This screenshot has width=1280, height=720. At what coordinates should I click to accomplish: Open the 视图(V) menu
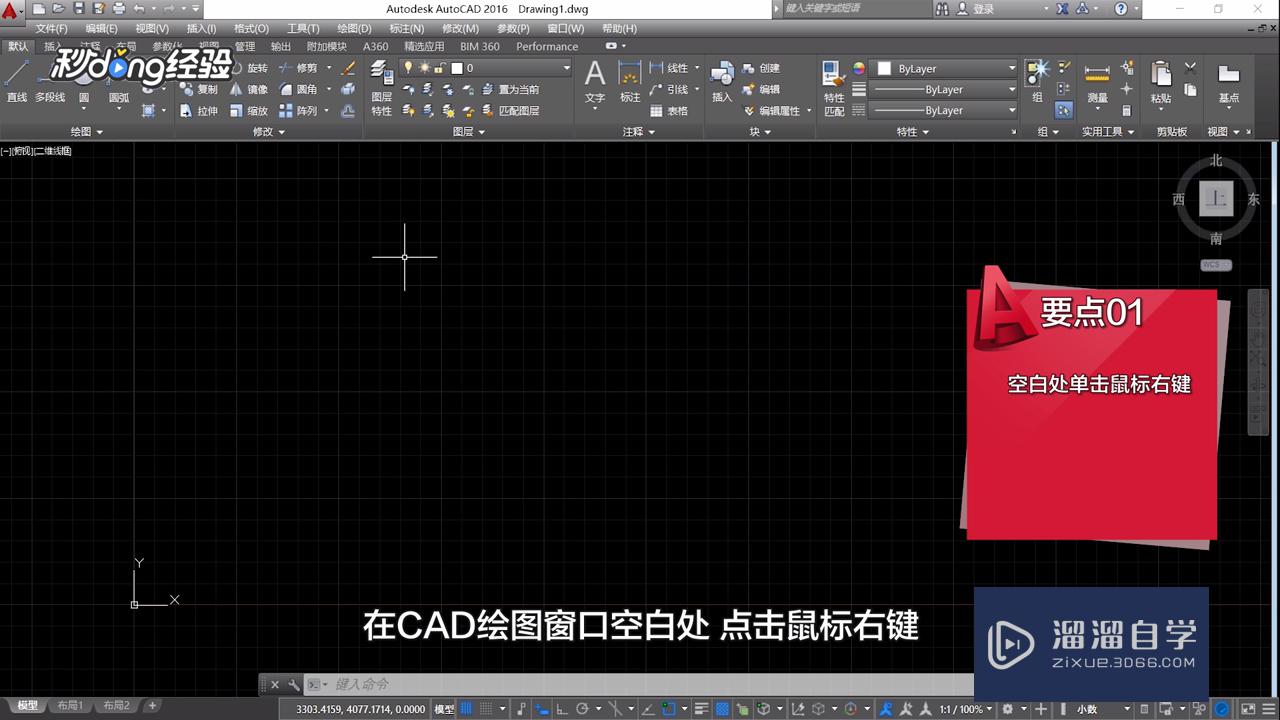pyautogui.click(x=152, y=28)
